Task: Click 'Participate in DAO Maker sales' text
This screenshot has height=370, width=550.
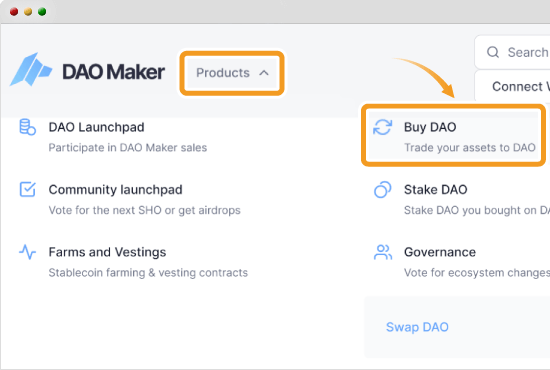Action: tap(128, 148)
